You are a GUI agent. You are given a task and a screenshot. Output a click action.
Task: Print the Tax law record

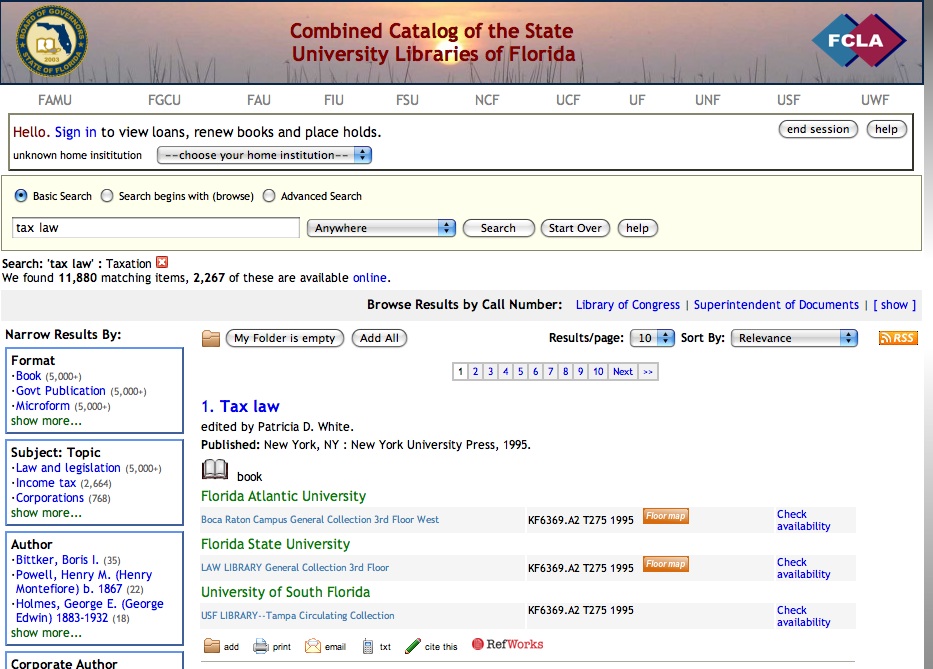pyautogui.click(x=272, y=646)
